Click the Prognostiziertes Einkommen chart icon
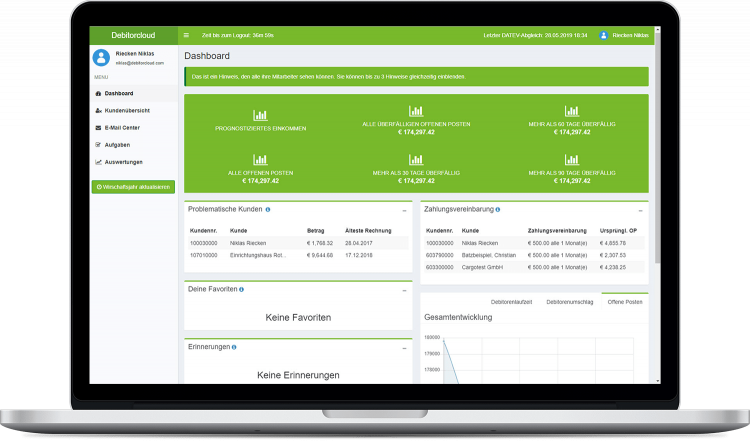Viewport: 750px width, 441px height. [x=260, y=116]
